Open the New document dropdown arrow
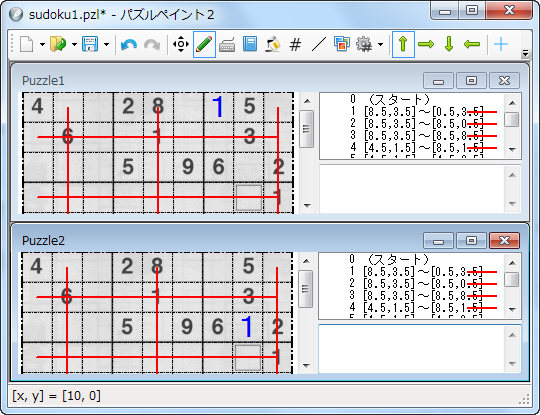Viewport: 540px width, 415px height. coord(42,44)
